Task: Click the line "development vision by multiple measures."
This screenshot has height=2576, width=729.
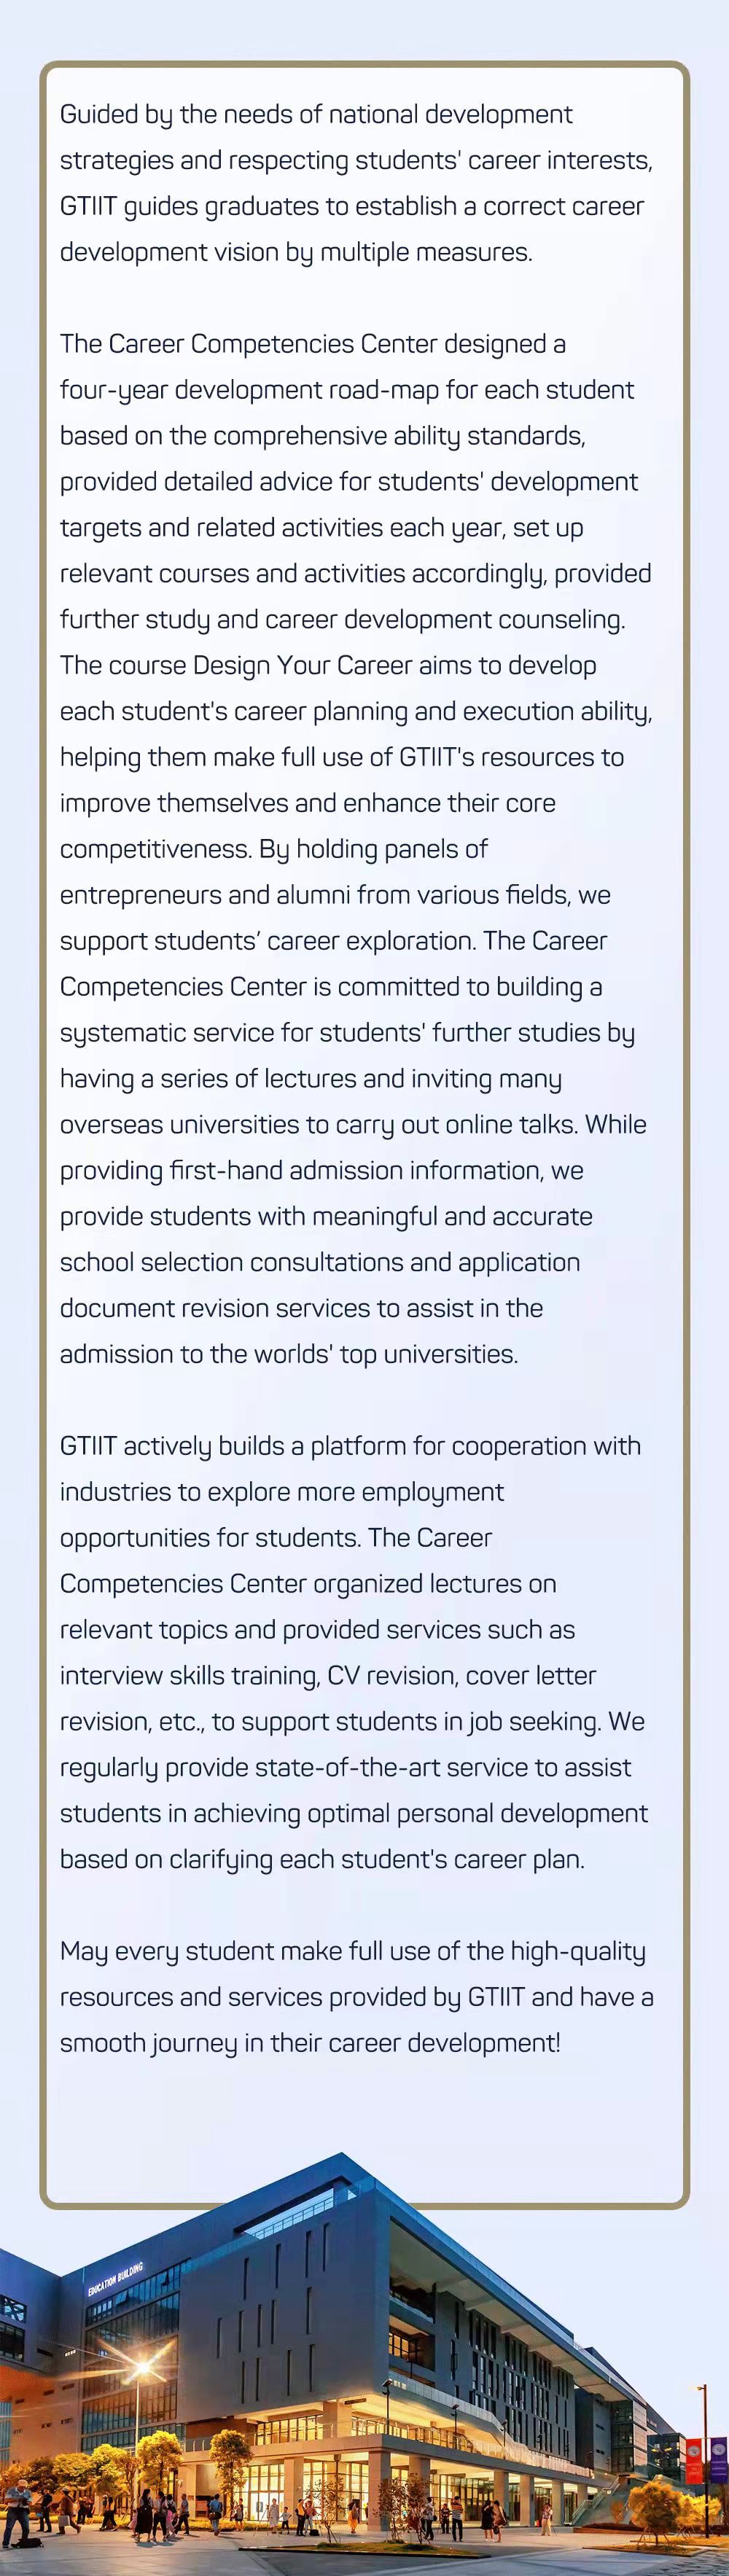Action: pyautogui.click(x=296, y=252)
